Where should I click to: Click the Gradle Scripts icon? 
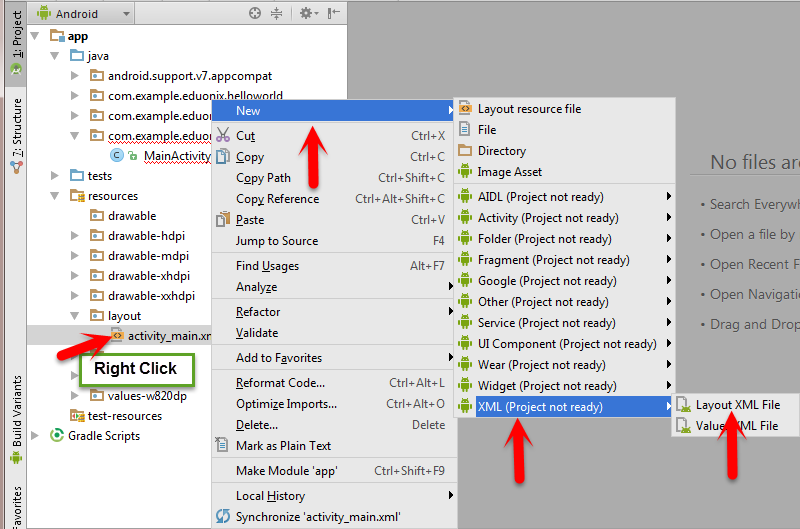[x=56, y=436]
